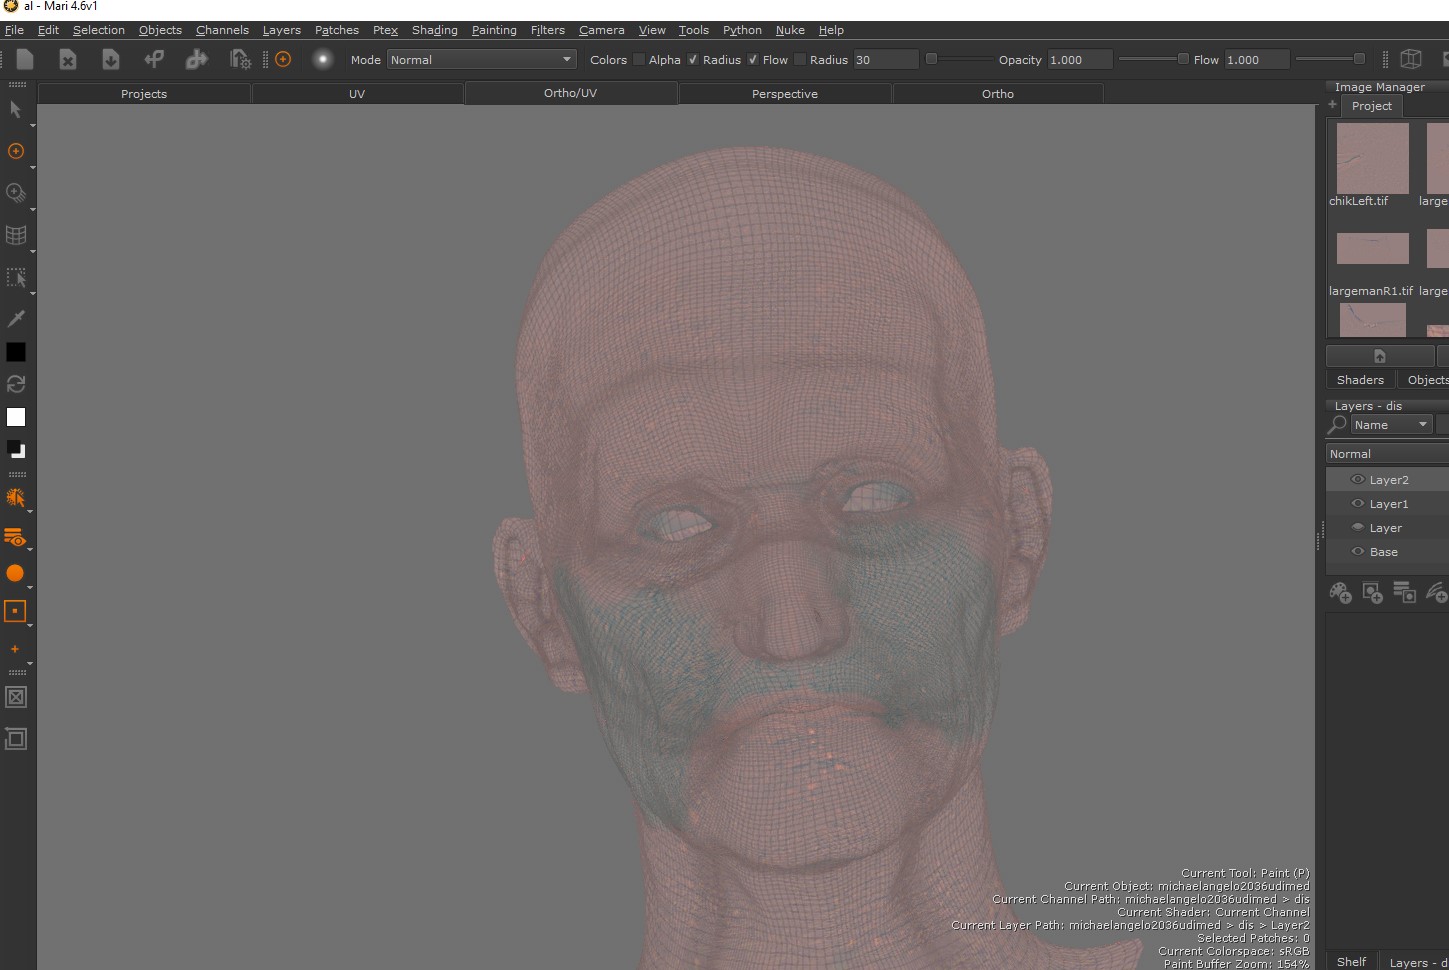
Task: Select the chikLeft.tif image thumbnail
Action: click(x=1372, y=158)
